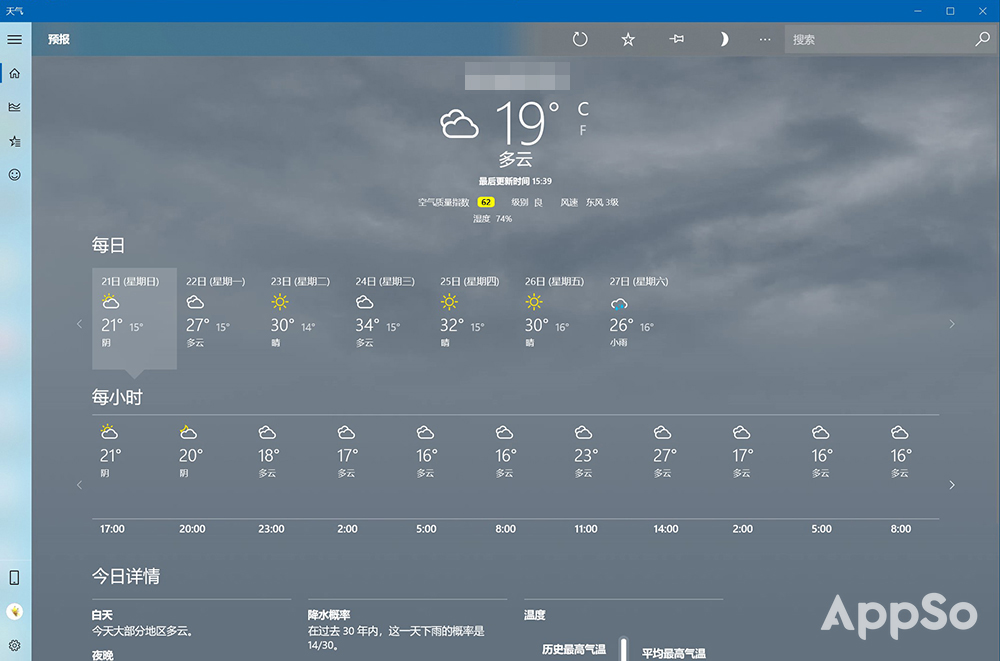
Task: Open the more options ellipsis
Action: click(765, 39)
